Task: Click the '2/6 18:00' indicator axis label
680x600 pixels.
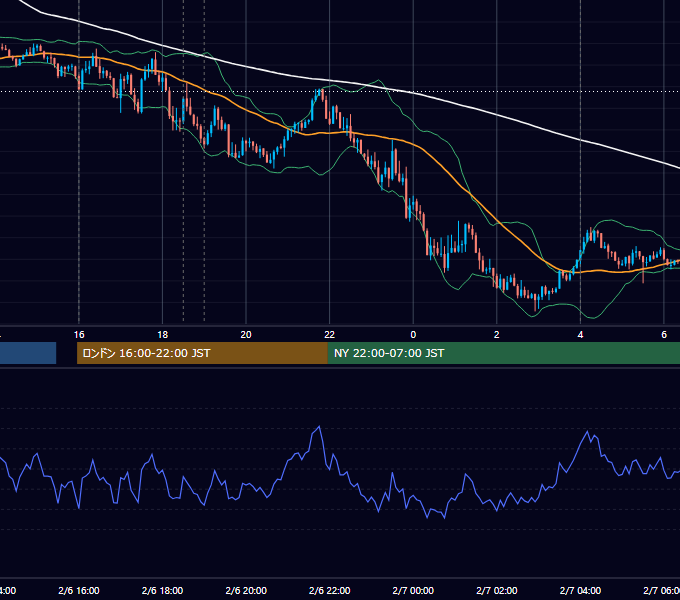Action: point(163,590)
